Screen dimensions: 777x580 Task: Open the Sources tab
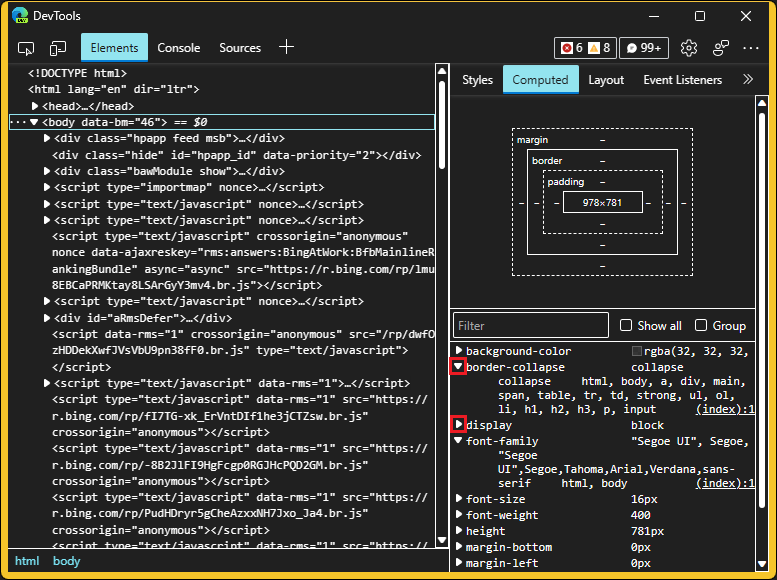240,48
